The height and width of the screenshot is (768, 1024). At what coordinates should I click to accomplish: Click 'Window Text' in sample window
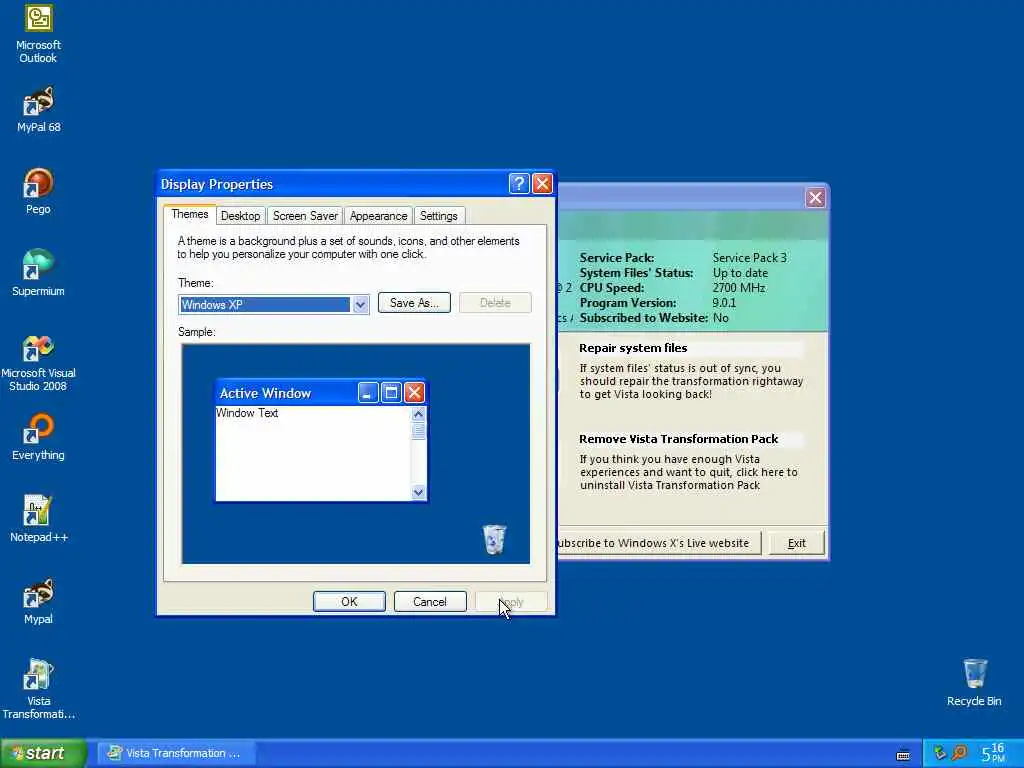click(248, 413)
